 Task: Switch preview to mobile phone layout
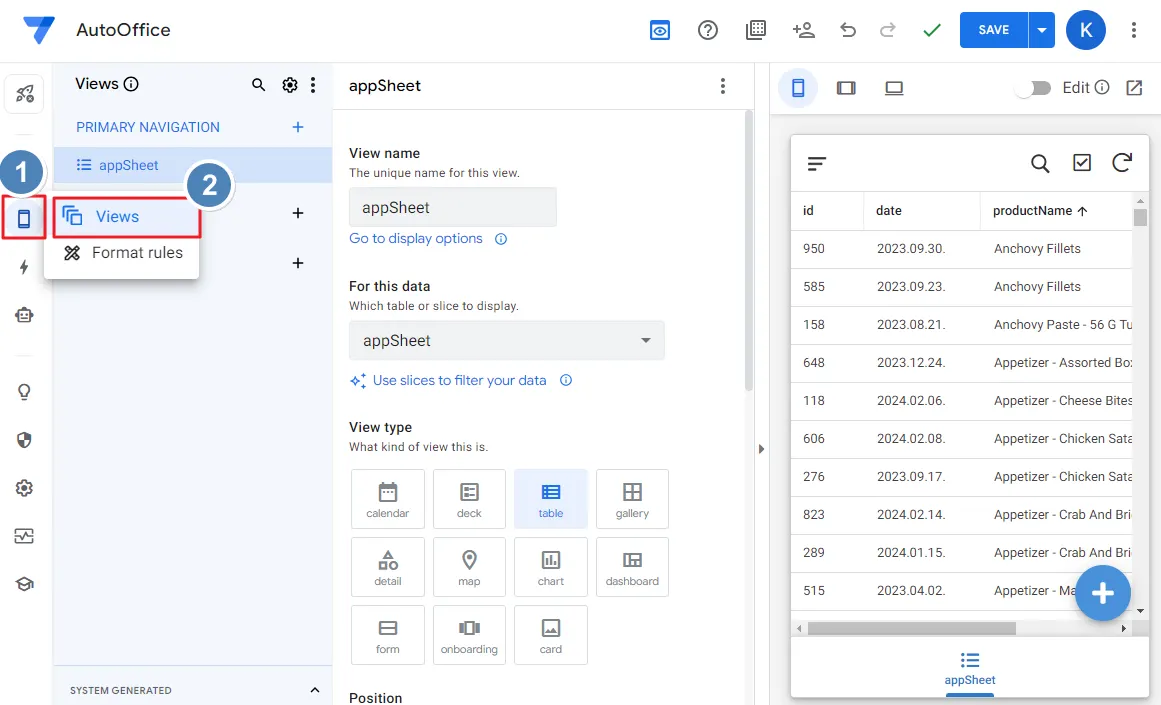(x=798, y=88)
